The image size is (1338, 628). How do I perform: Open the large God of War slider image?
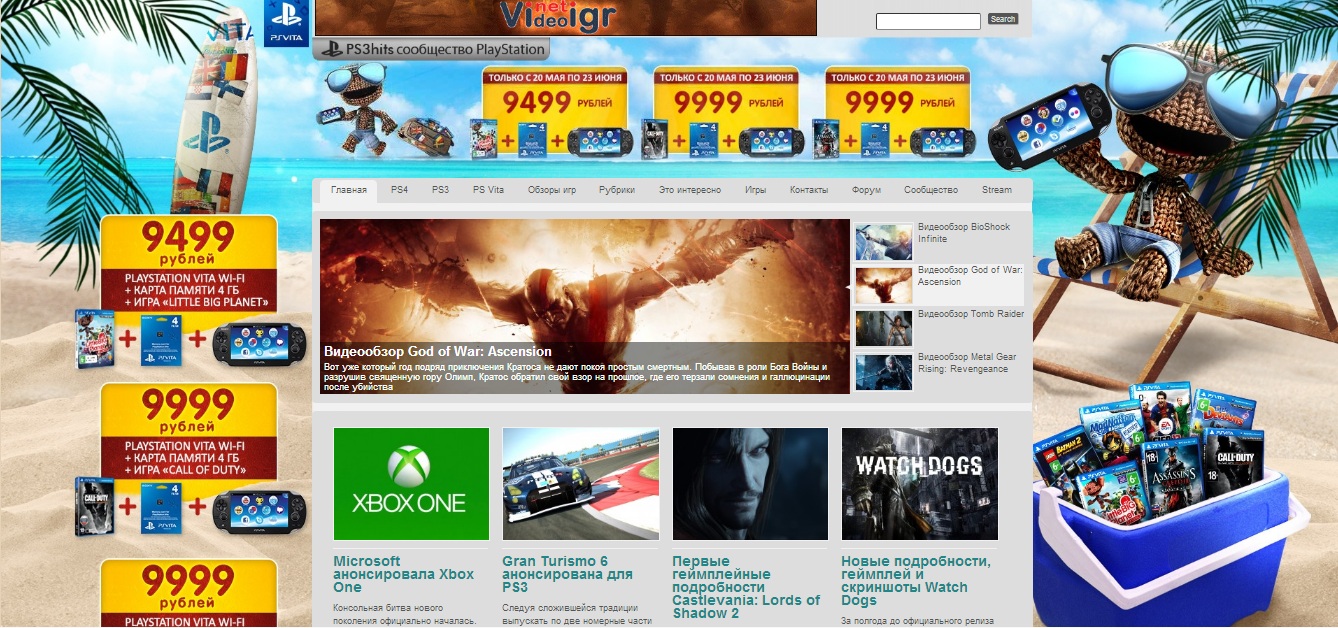pos(585,306)
